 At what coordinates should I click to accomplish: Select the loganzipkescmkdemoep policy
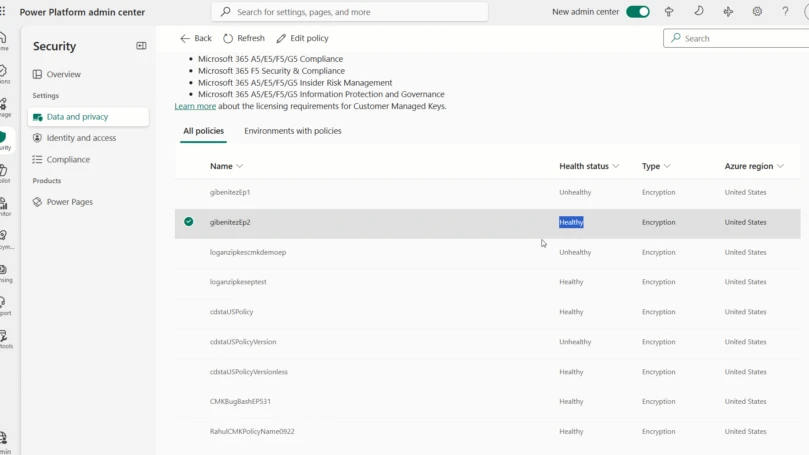pos(248,252)
